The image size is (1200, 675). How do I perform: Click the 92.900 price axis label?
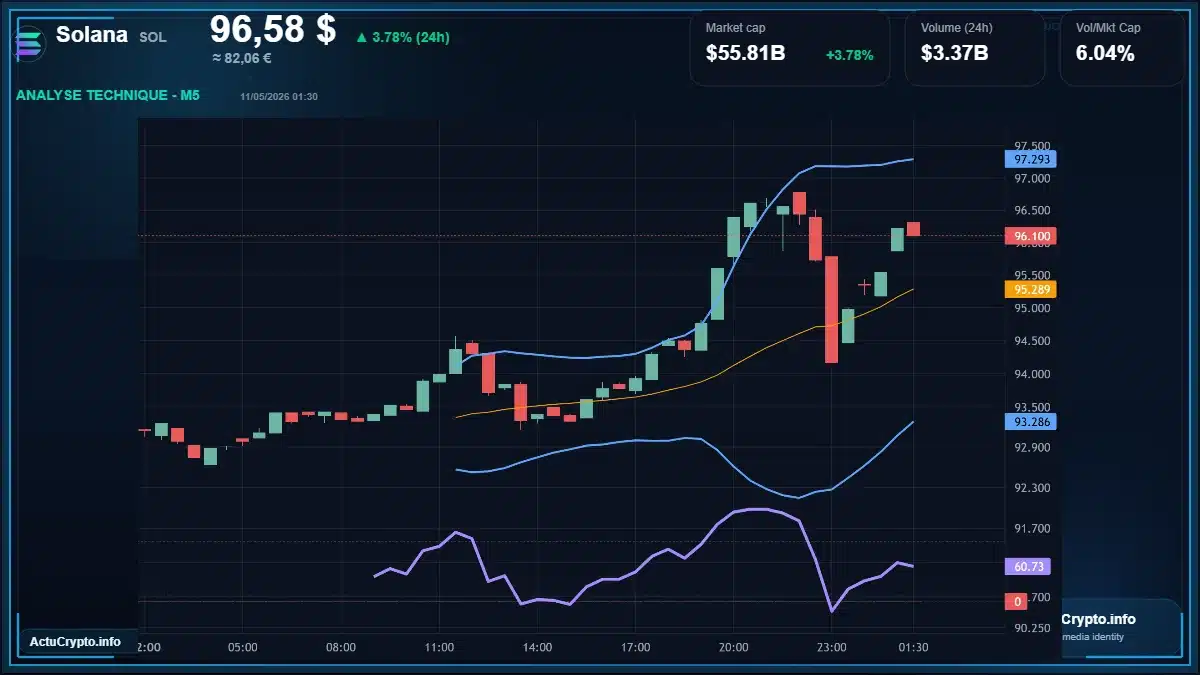pyautogui.click(x=1032, y=447)
